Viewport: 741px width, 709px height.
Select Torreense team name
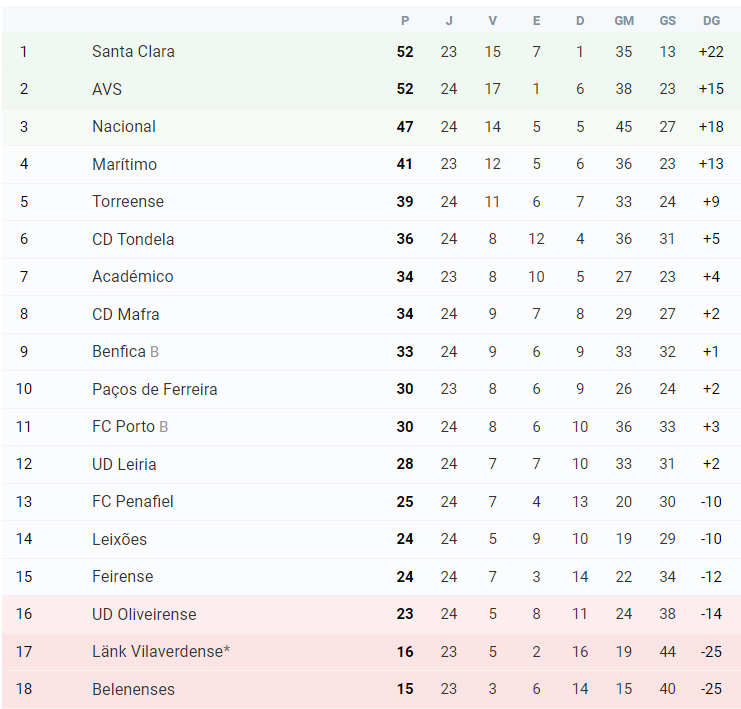(128, 201)
